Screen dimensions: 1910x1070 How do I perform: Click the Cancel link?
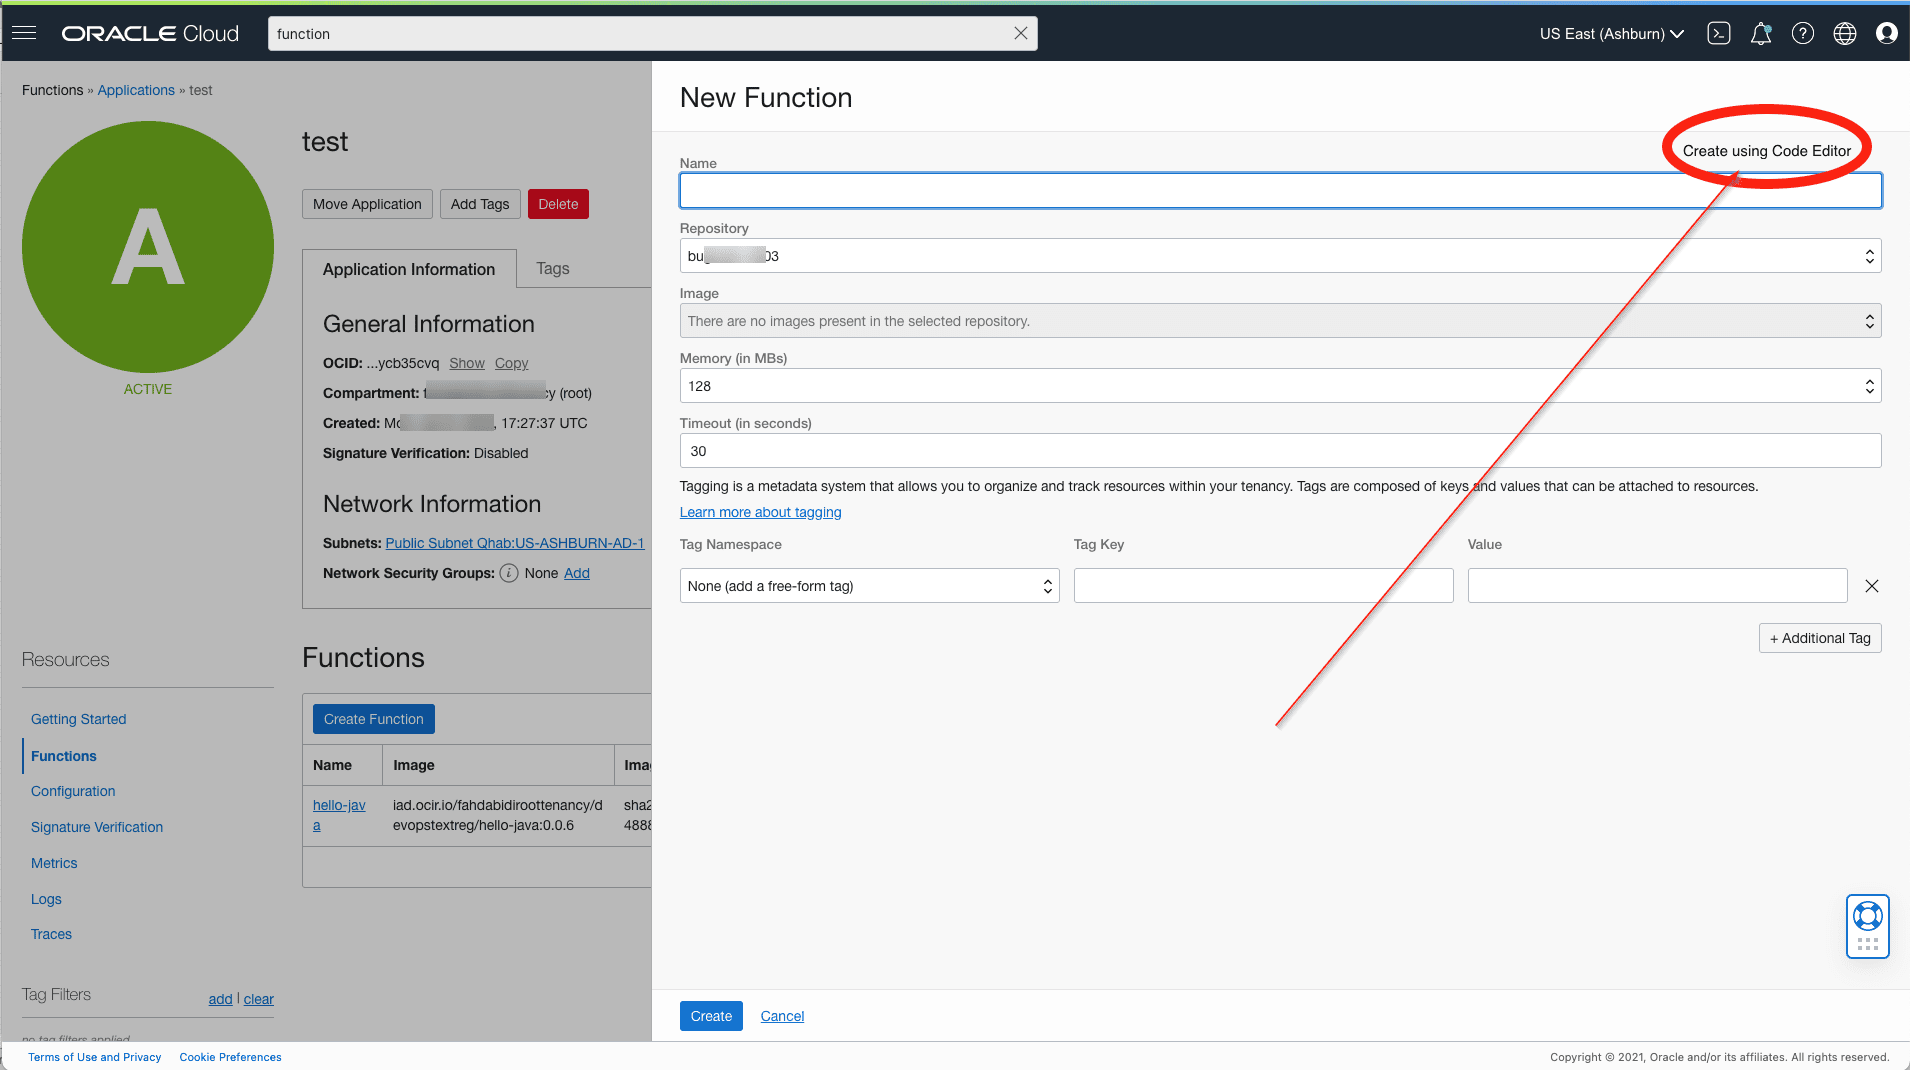[782, 1016]
